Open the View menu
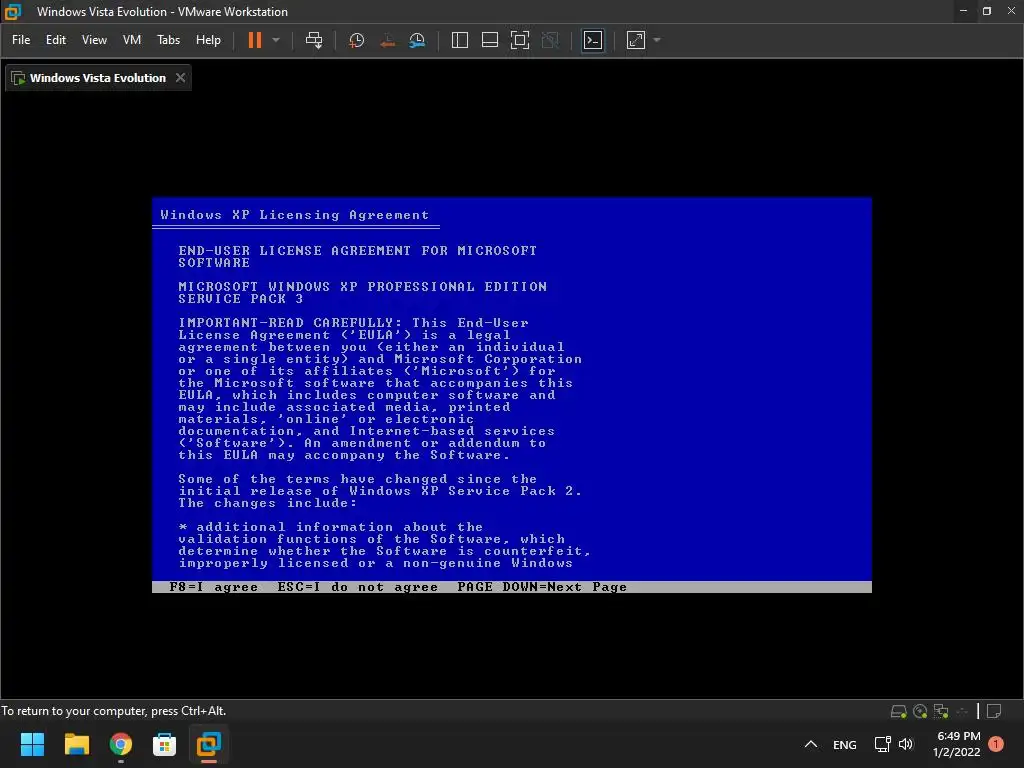Screen dimensions: 1024x768 point(94,40)
